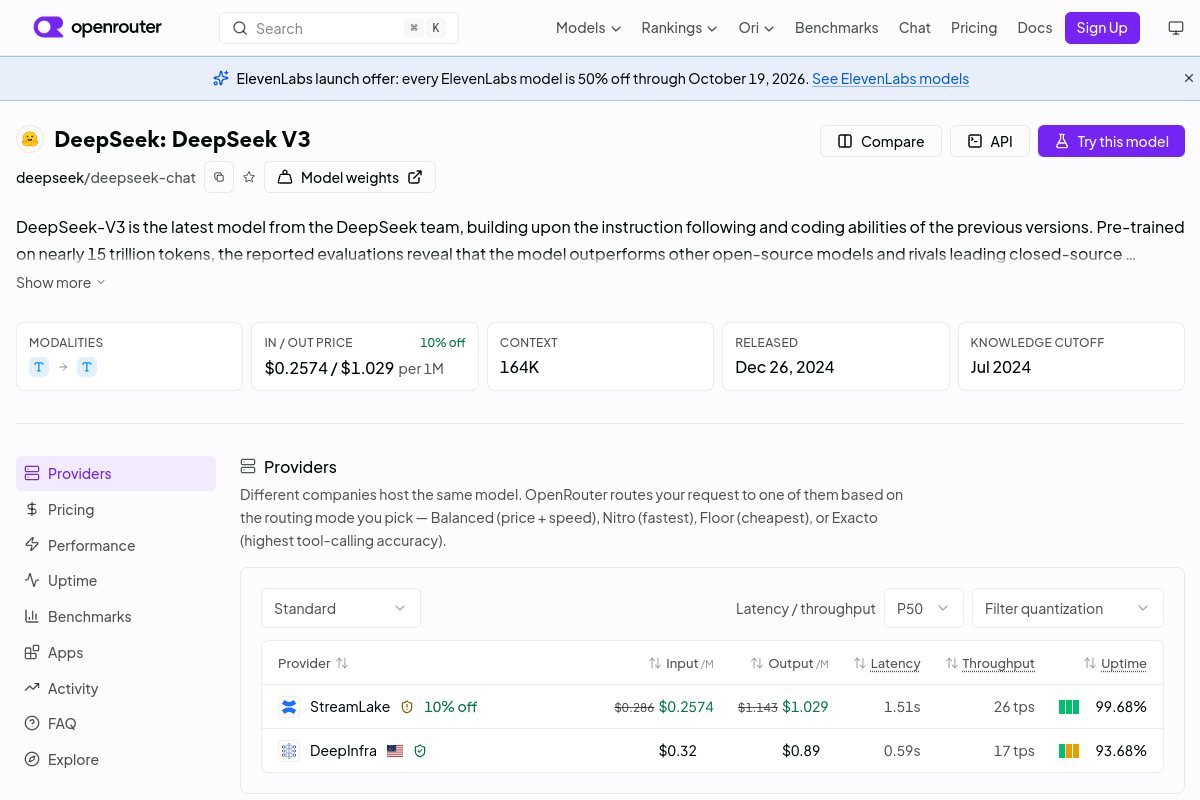Follow See ElevenLabs models link

coord(890,79)
